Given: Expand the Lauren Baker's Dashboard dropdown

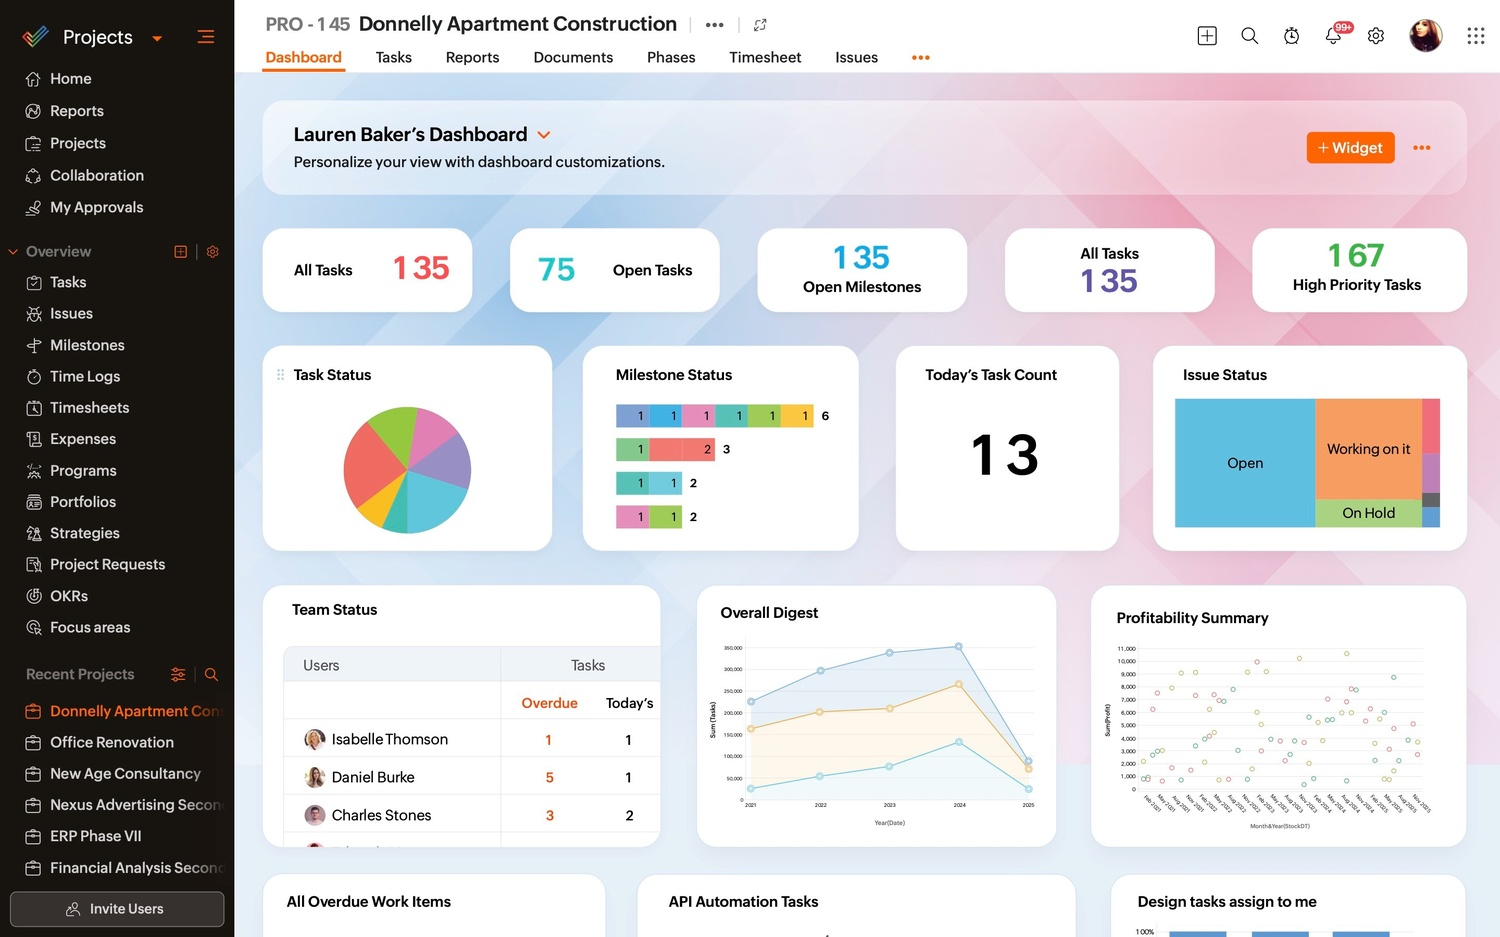Looking at the screenshot, I should (x=544, y=135).
